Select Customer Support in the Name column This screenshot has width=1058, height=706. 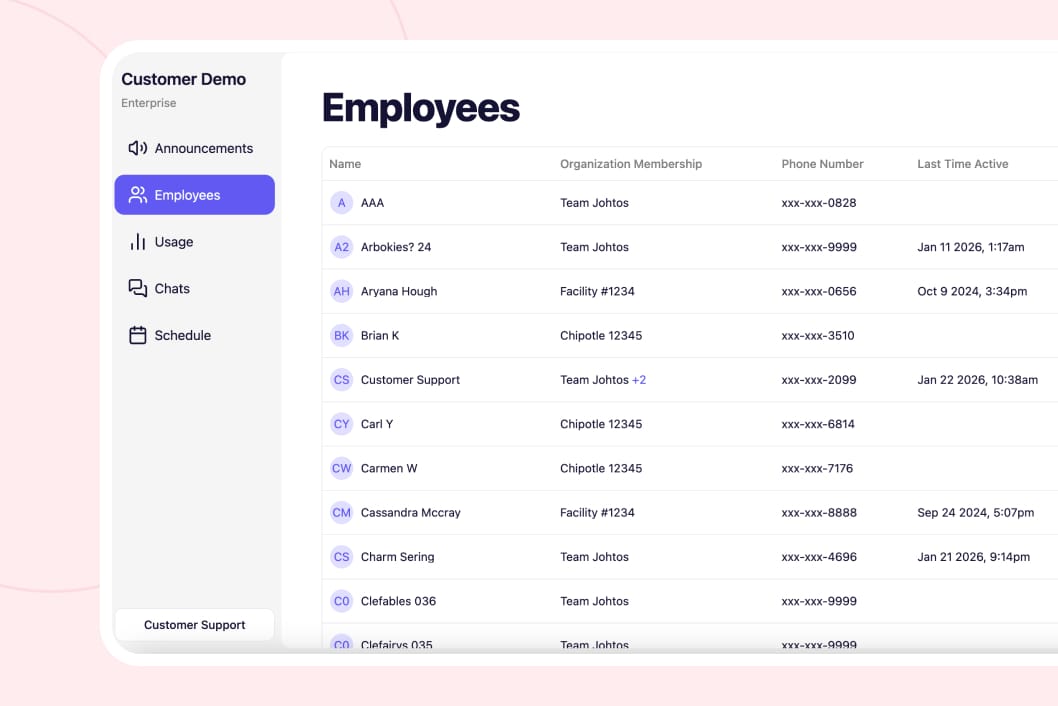pos(410,380)
